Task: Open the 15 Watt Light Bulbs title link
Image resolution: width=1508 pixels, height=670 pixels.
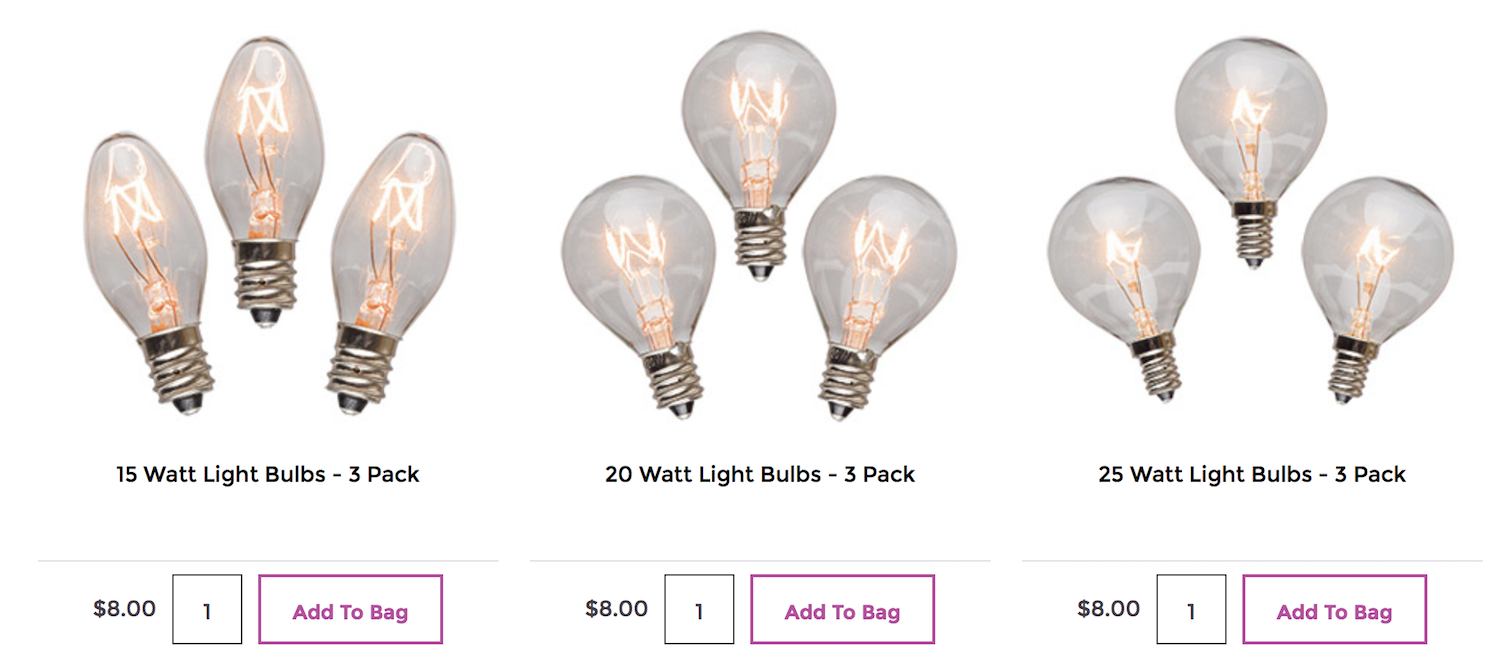Action: 268,474
